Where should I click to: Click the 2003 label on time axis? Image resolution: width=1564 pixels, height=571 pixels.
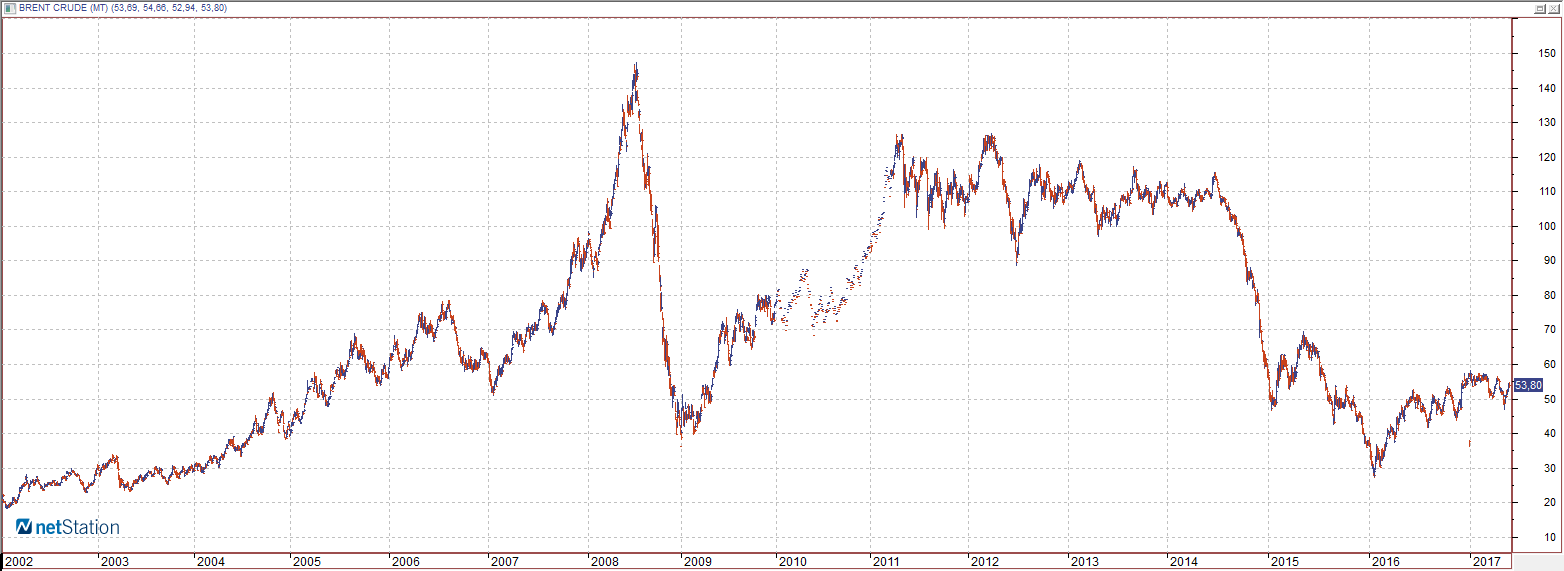point(115,562)
